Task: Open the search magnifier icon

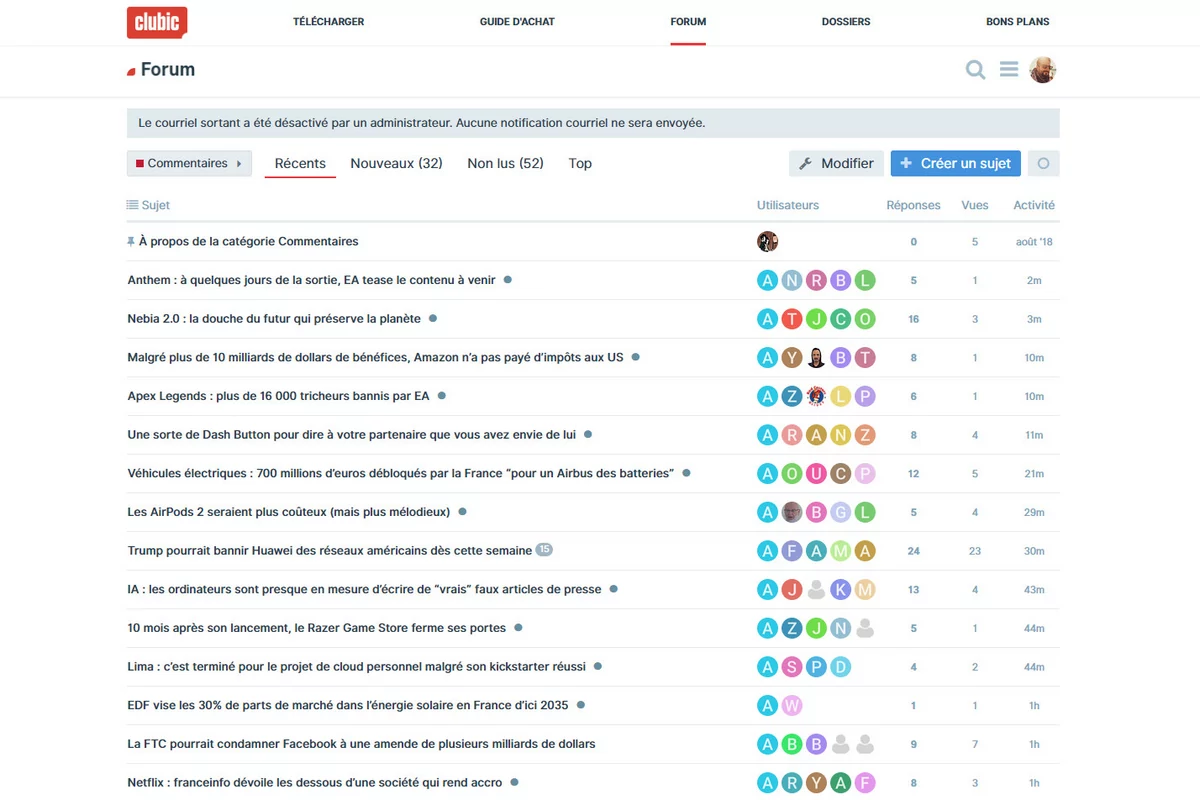Action: 975,69
